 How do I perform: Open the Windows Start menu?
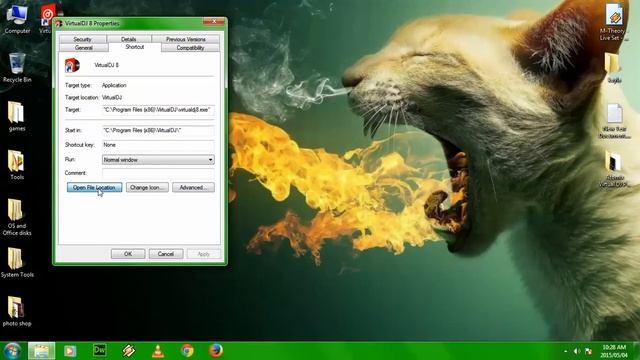coord(12,351)
